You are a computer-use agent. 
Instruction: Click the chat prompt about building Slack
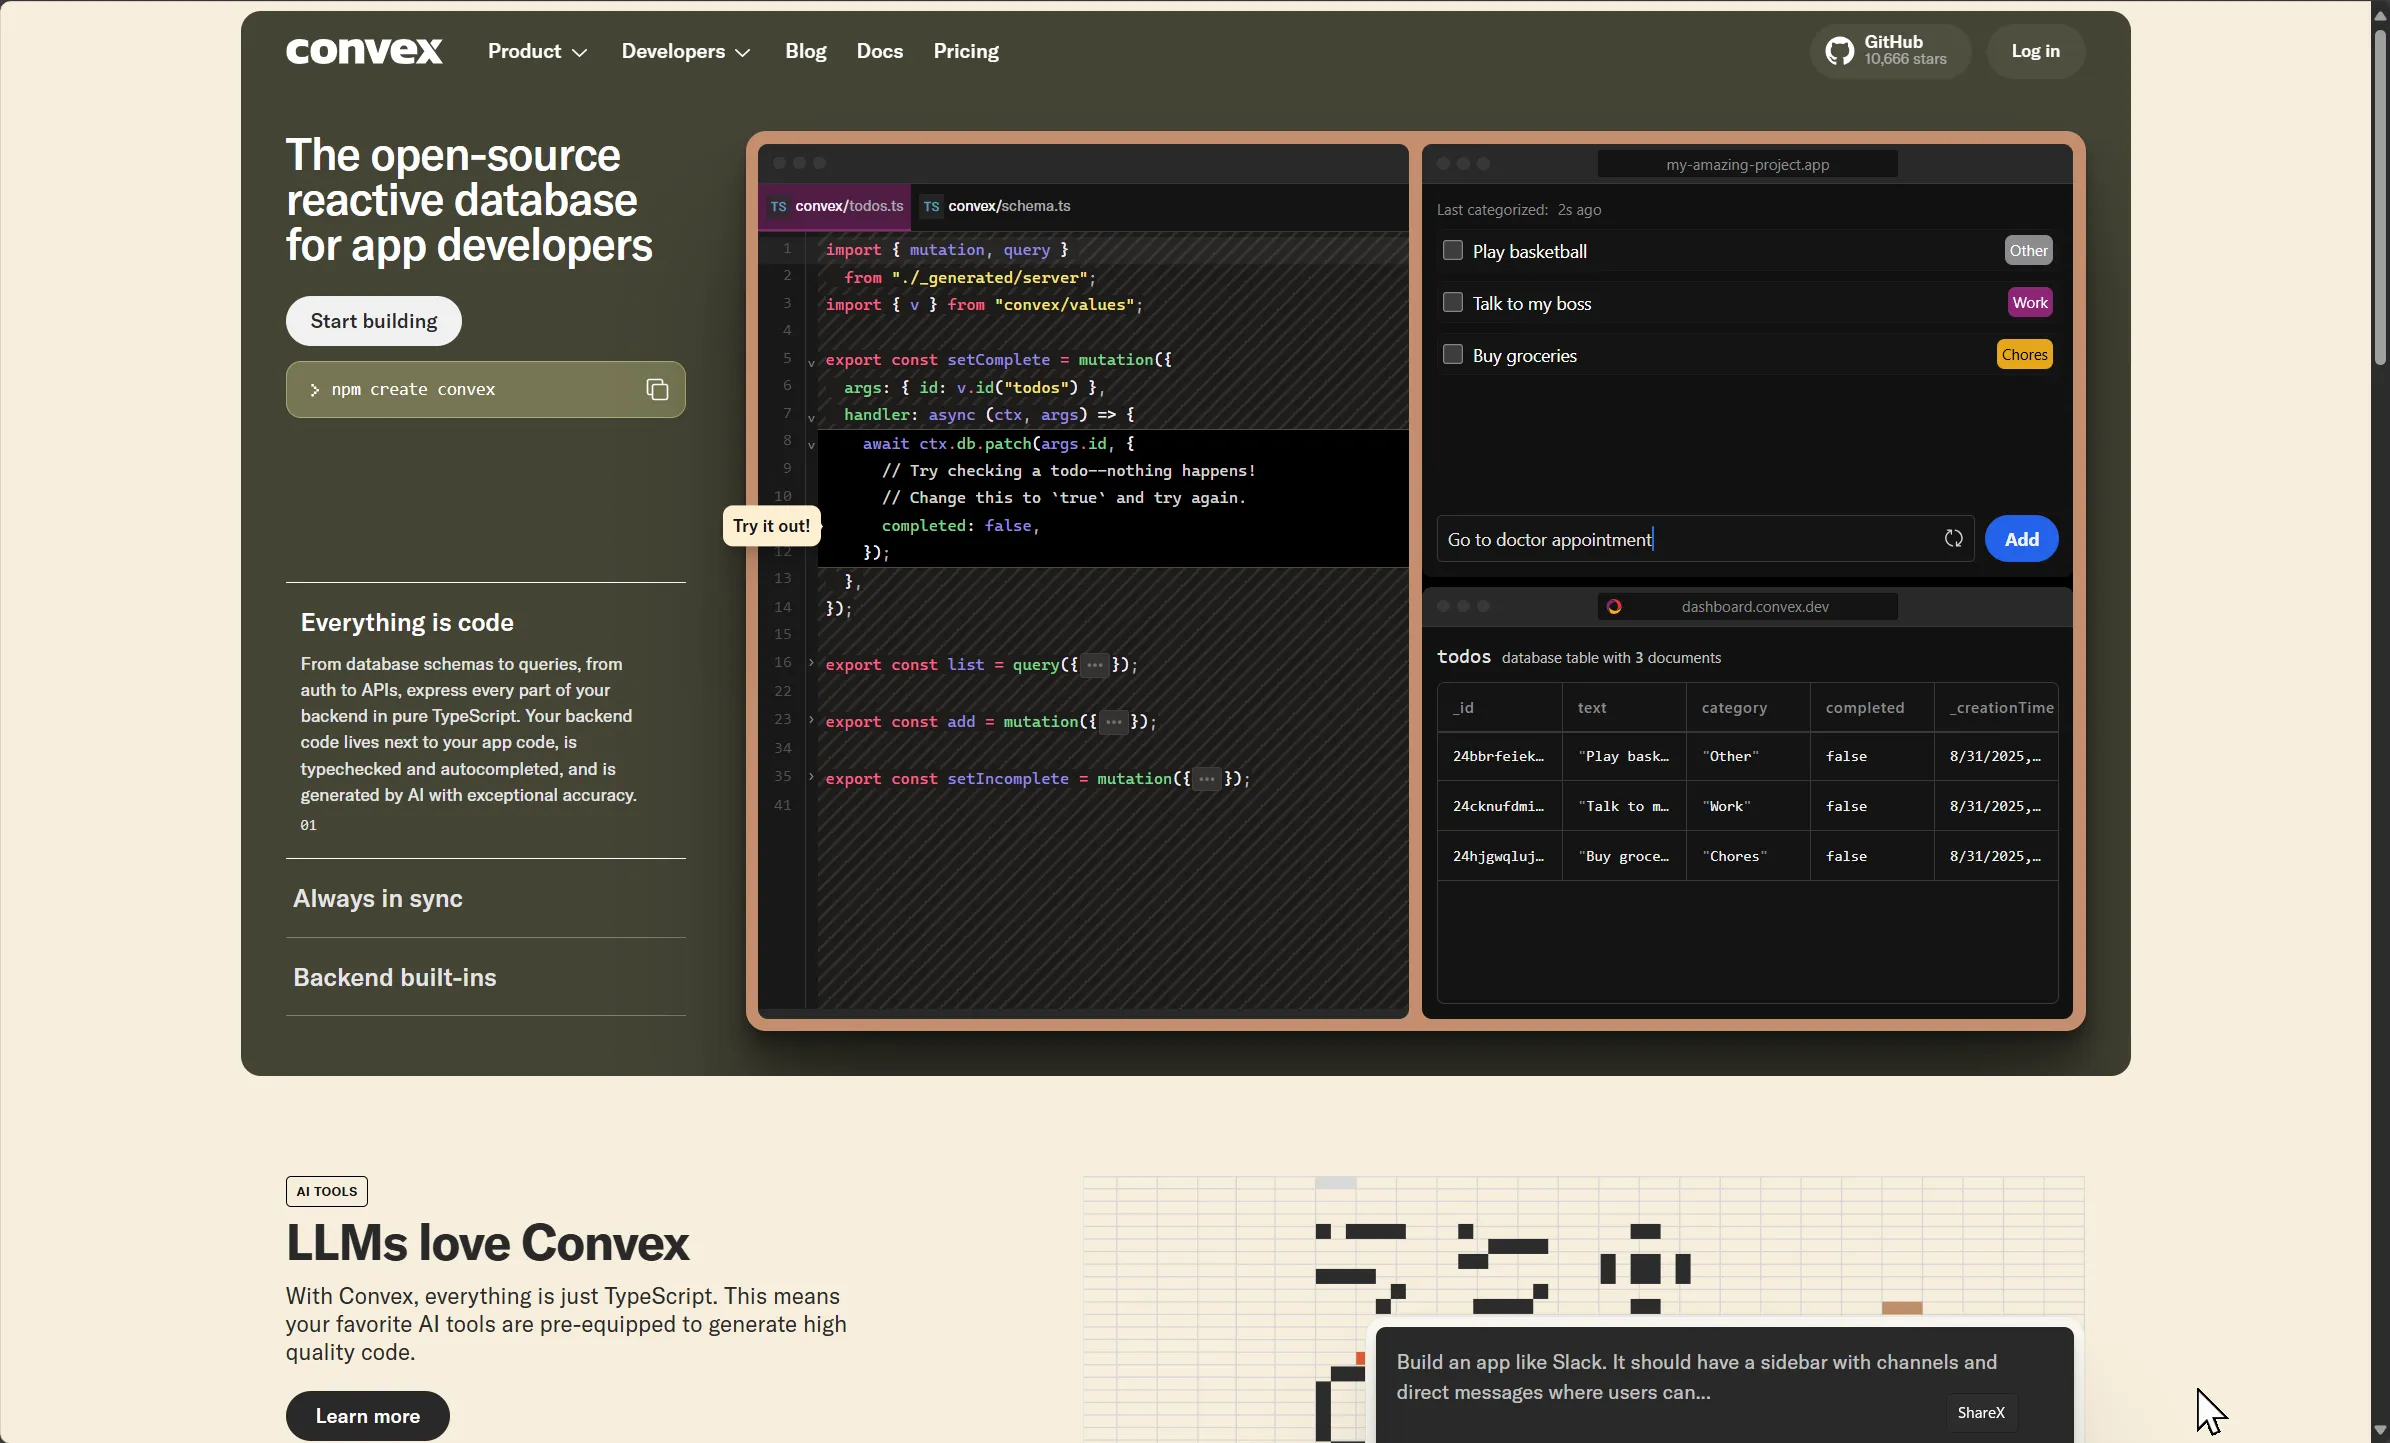(x=1696, y=1377)
